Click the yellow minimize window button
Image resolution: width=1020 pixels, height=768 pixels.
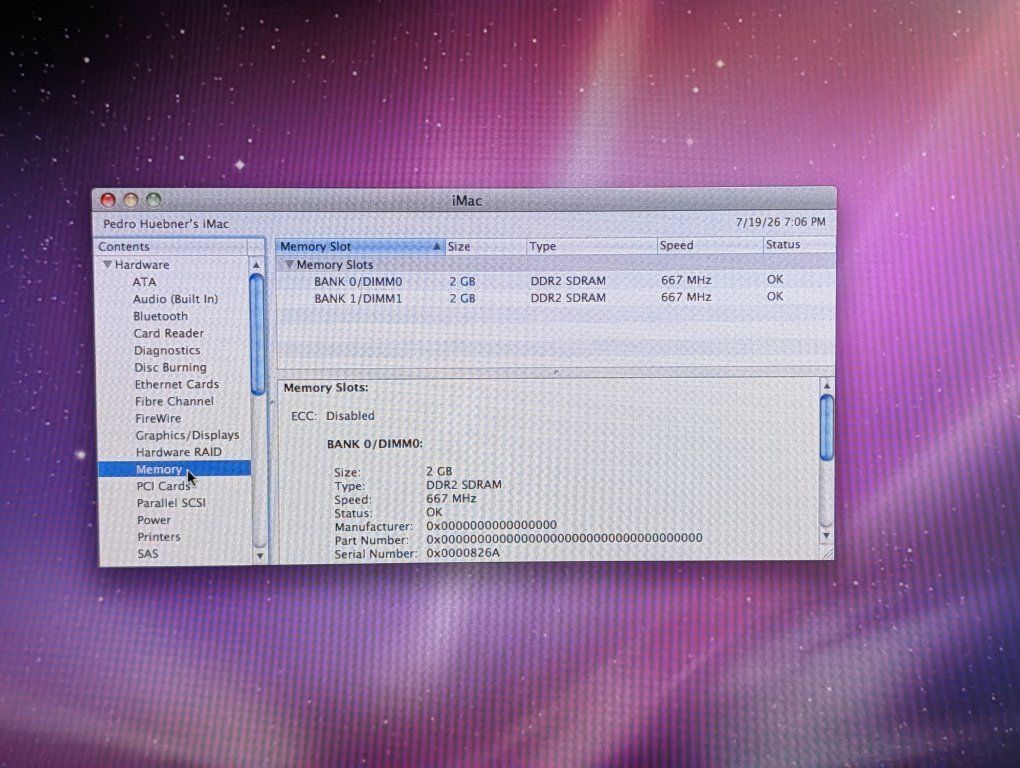131,200
